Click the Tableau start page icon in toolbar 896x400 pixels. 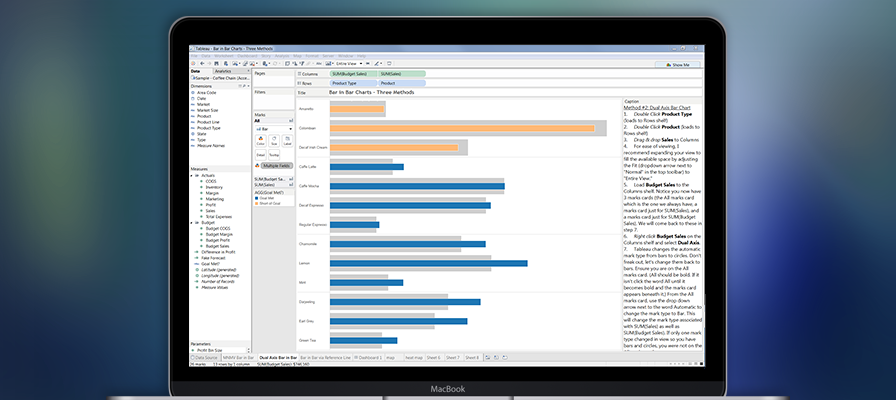coord(193,63)
